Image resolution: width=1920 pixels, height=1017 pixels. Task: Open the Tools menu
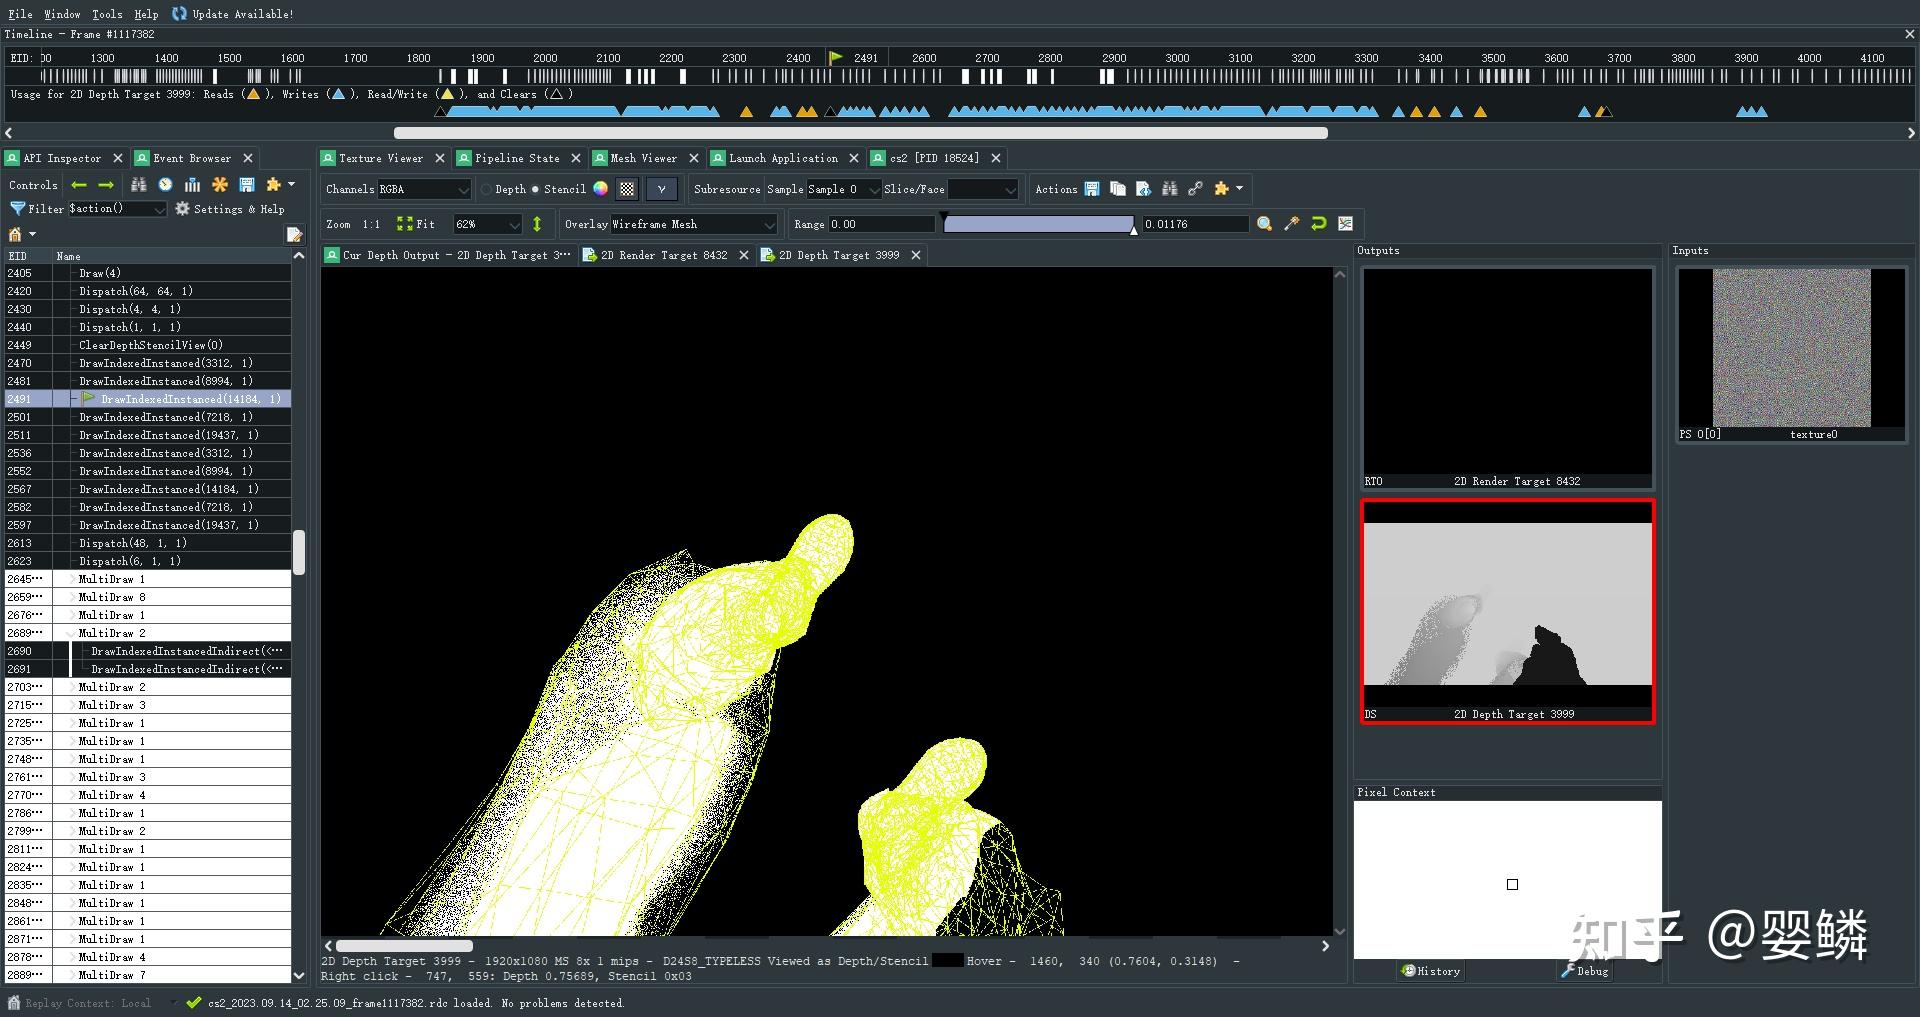tap(107, 14)
